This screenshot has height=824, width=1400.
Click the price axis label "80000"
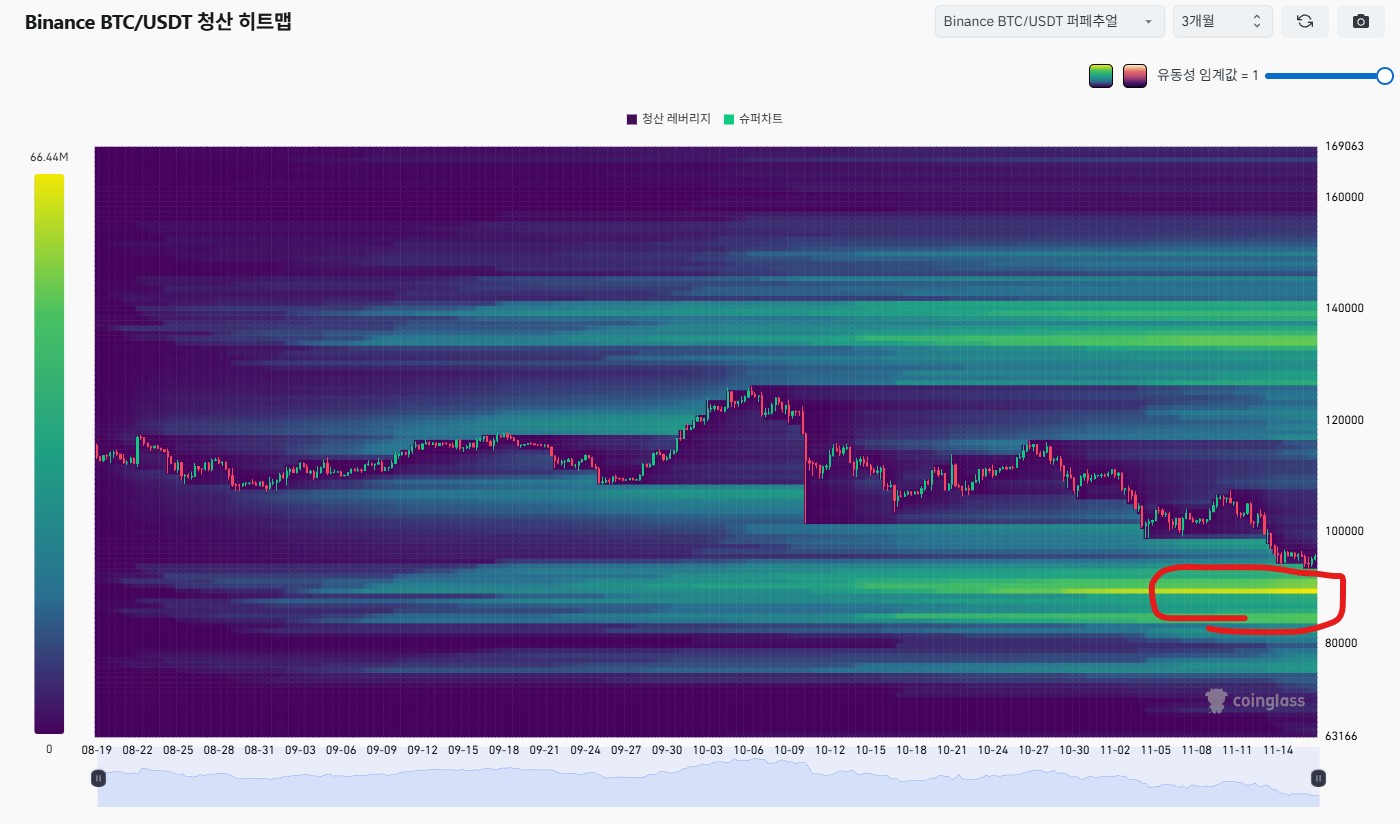(1340, 644)
